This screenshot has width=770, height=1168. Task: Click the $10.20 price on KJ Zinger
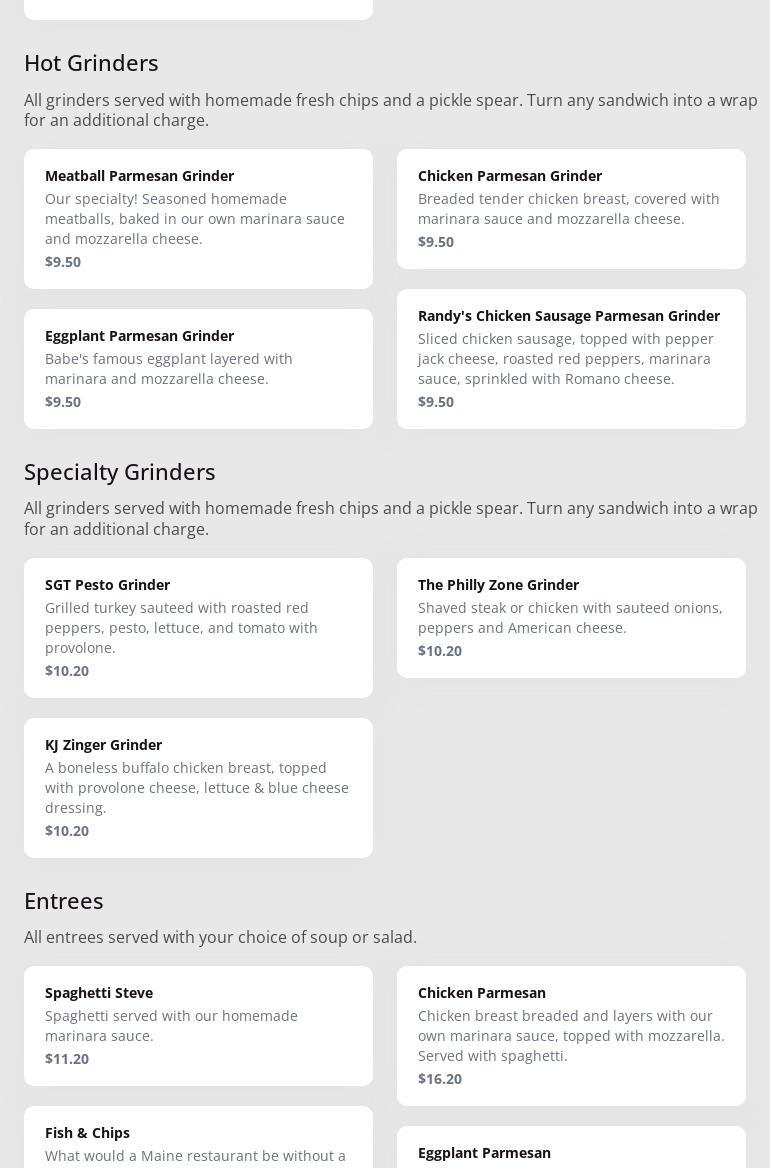[x=67, y=831]
